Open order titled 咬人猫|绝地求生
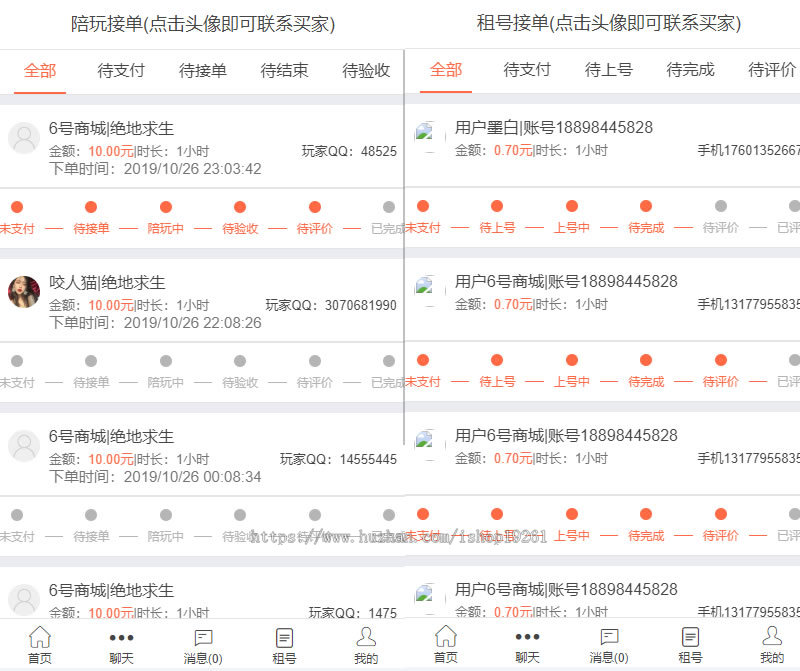The height and width of the screenshot is (671, 800). 107,282
